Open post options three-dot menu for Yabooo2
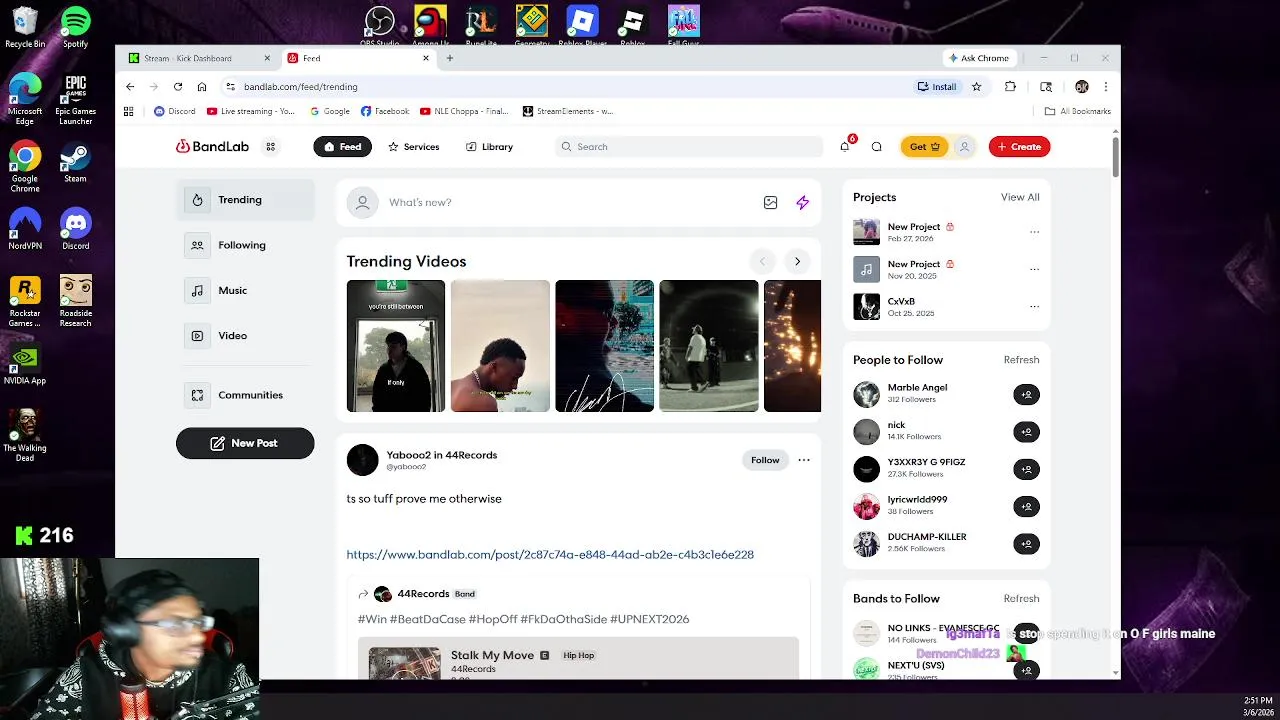Image resolution: width=1280 pixels, height=720 pixels. click(804, 460)
